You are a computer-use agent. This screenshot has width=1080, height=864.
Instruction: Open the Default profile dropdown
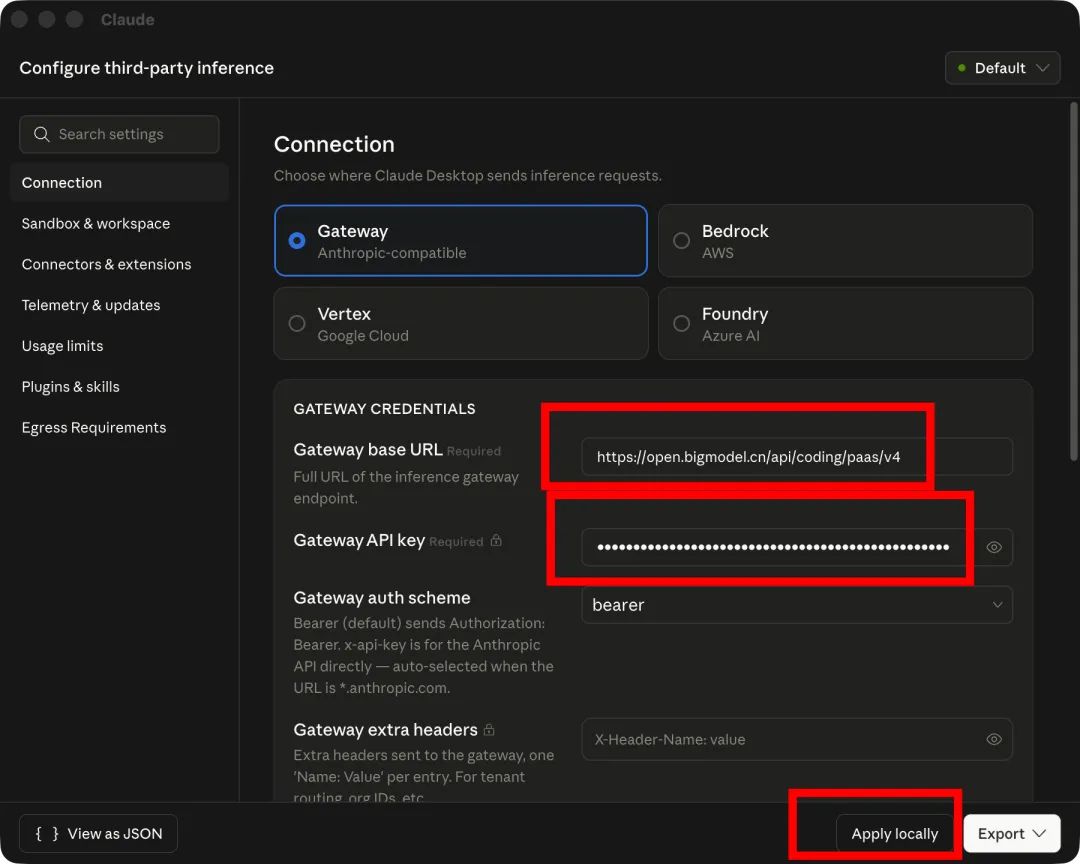tap(1002, 68)
